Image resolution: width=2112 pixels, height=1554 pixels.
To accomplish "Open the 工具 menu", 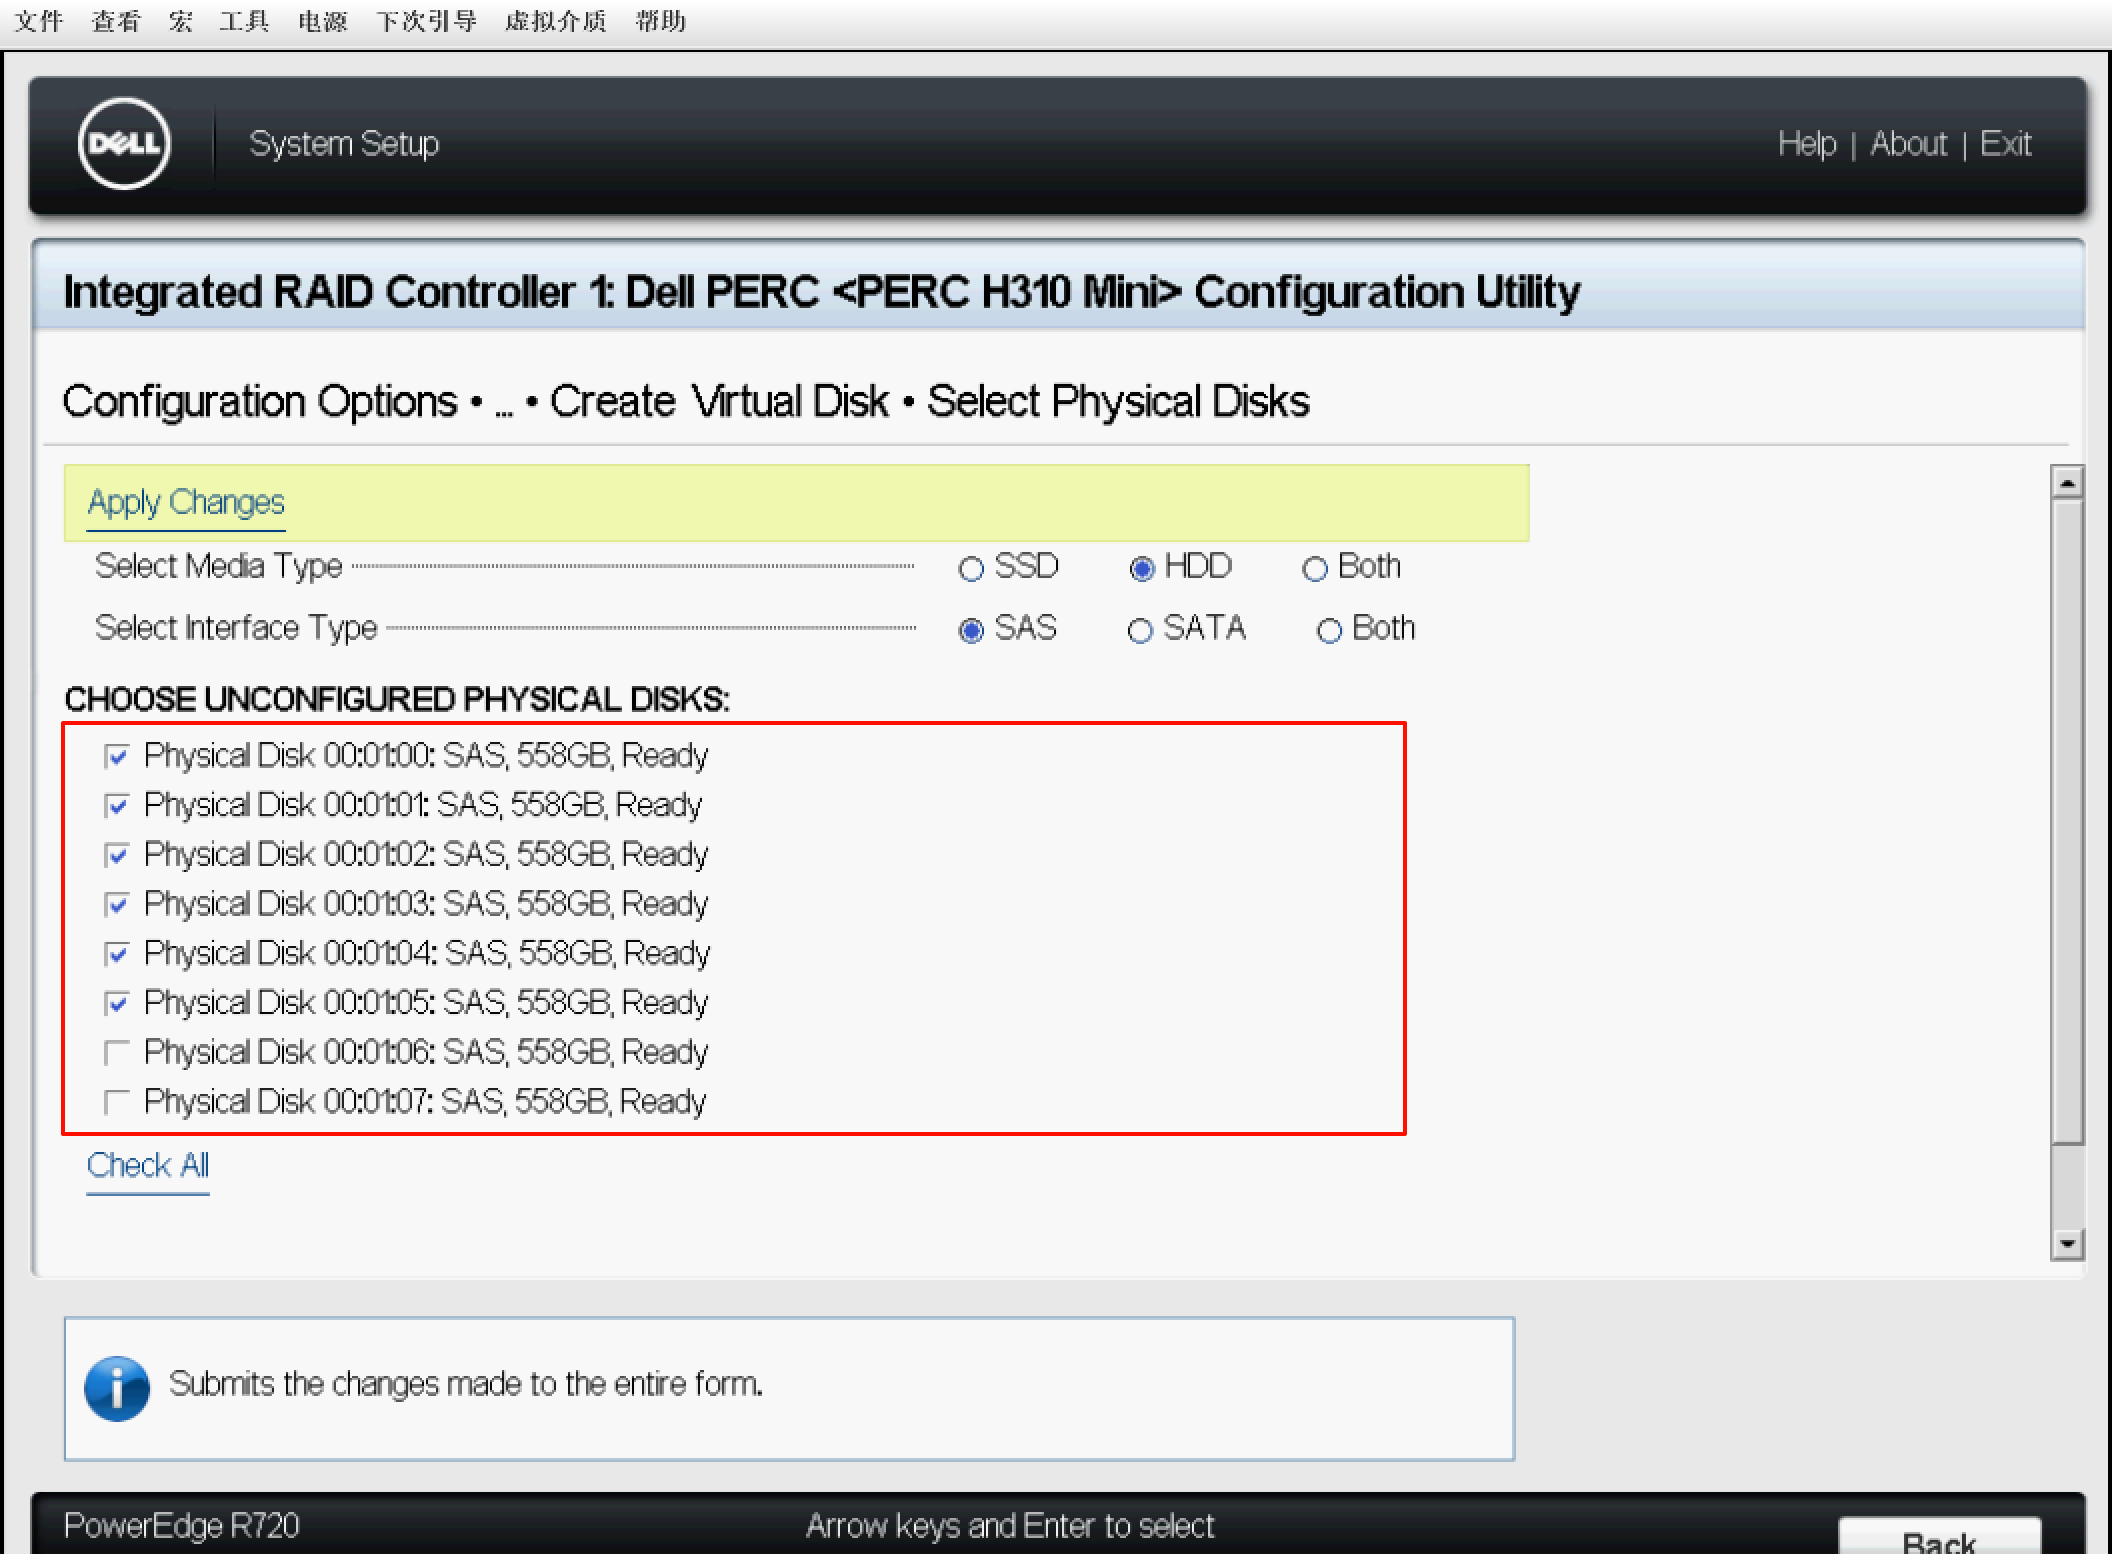I will point(245,21).
